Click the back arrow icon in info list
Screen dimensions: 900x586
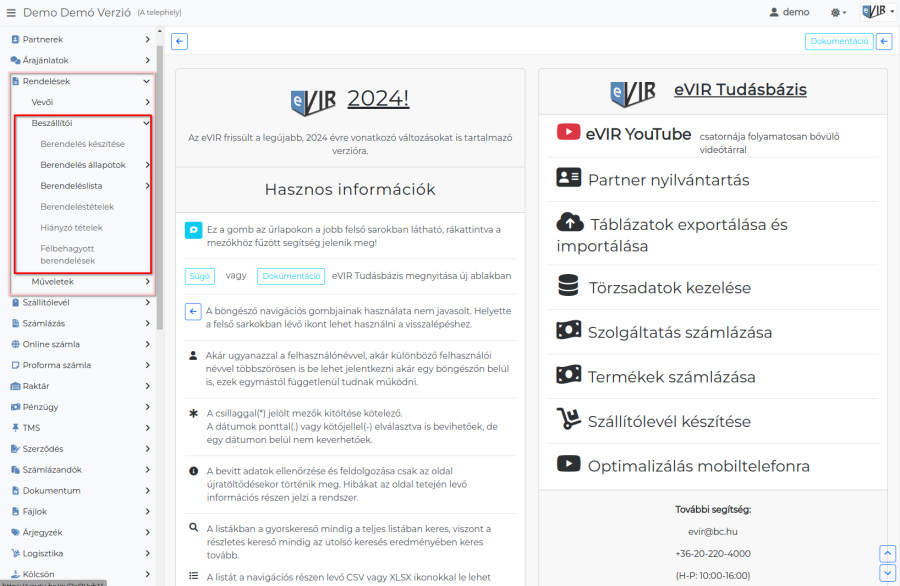193,312
